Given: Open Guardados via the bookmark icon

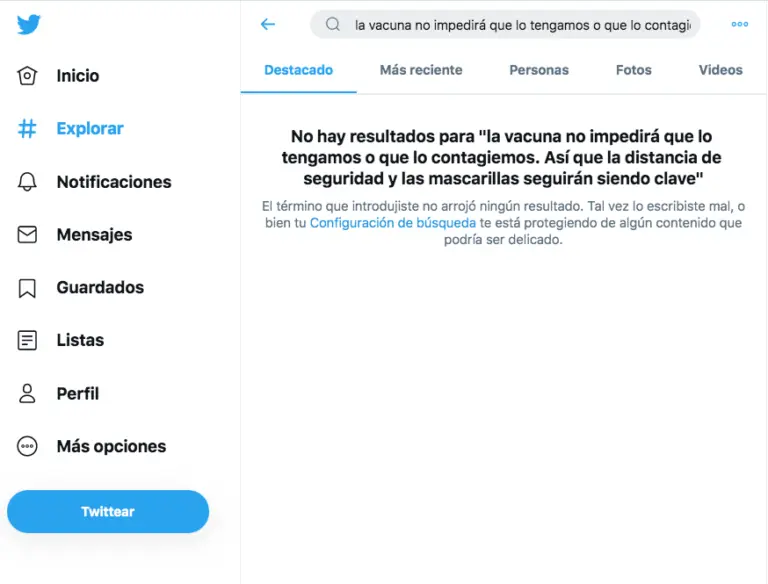Looking at the screenshot, I should coord(27,288).
